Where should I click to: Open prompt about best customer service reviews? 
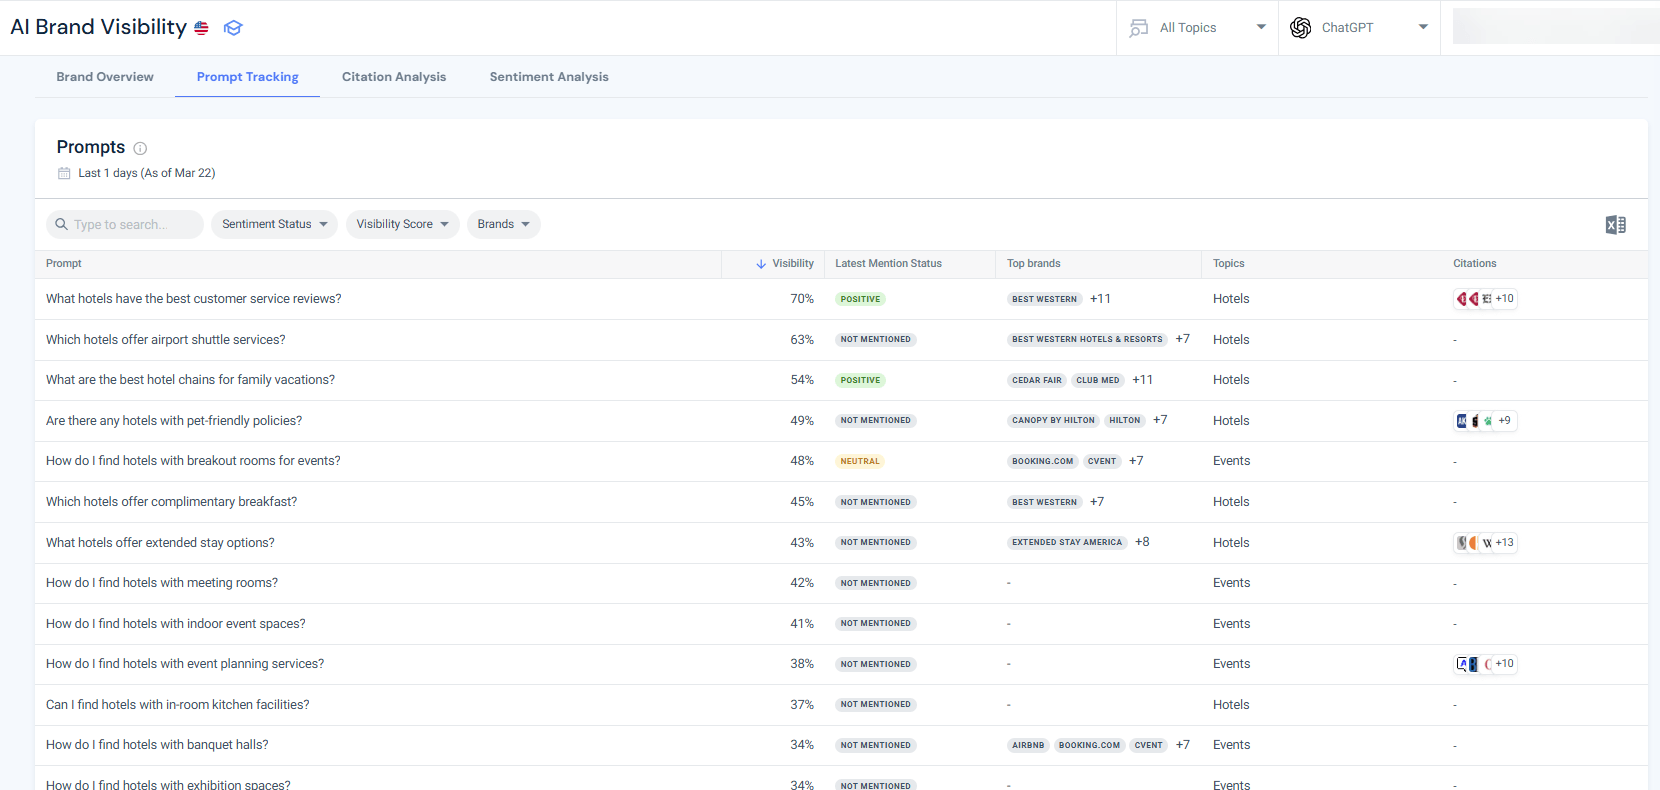coord(194,299)
